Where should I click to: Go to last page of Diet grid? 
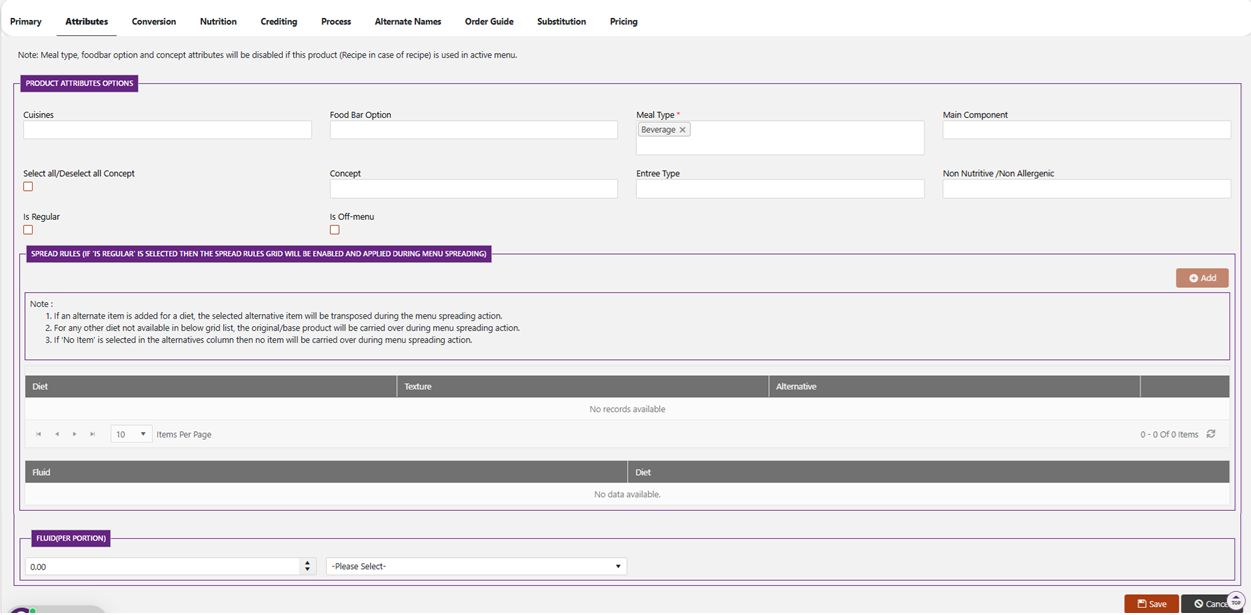pyautogui.click(x=93, y=434)
